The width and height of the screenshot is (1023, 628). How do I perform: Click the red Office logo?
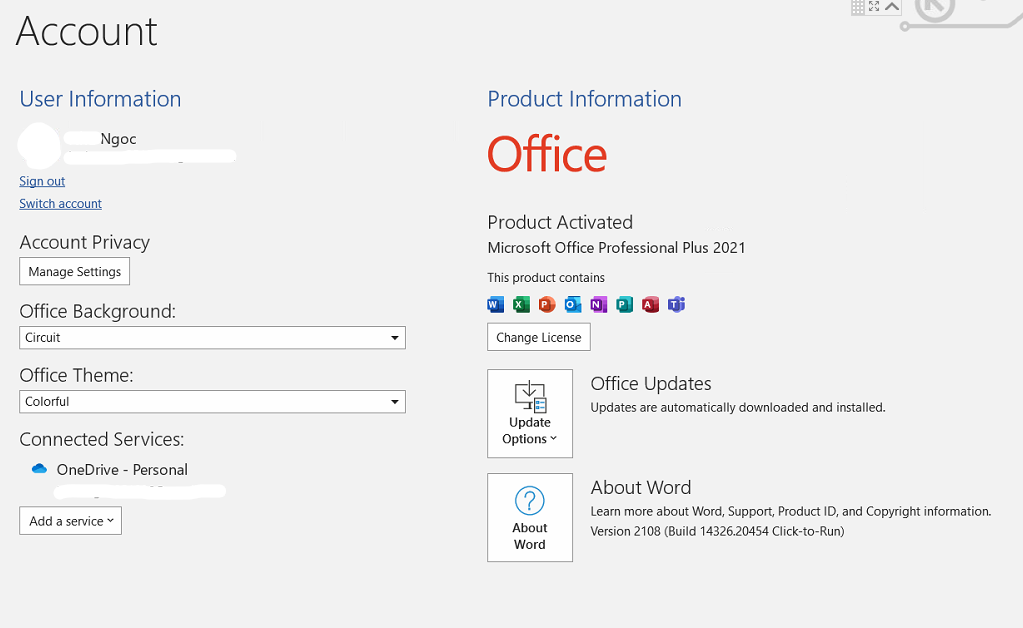click(x=547, y=155)
